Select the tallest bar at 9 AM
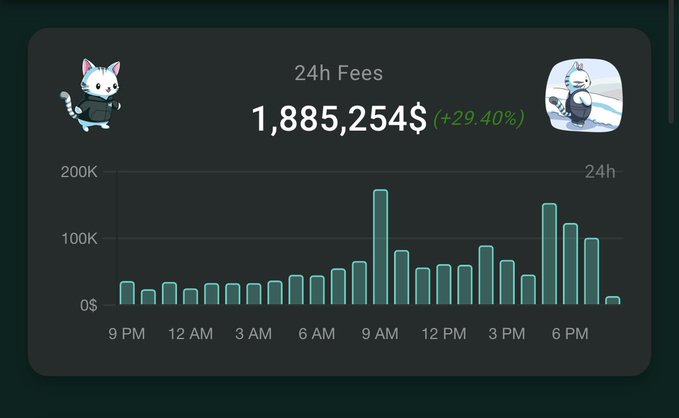 [381, 247]
